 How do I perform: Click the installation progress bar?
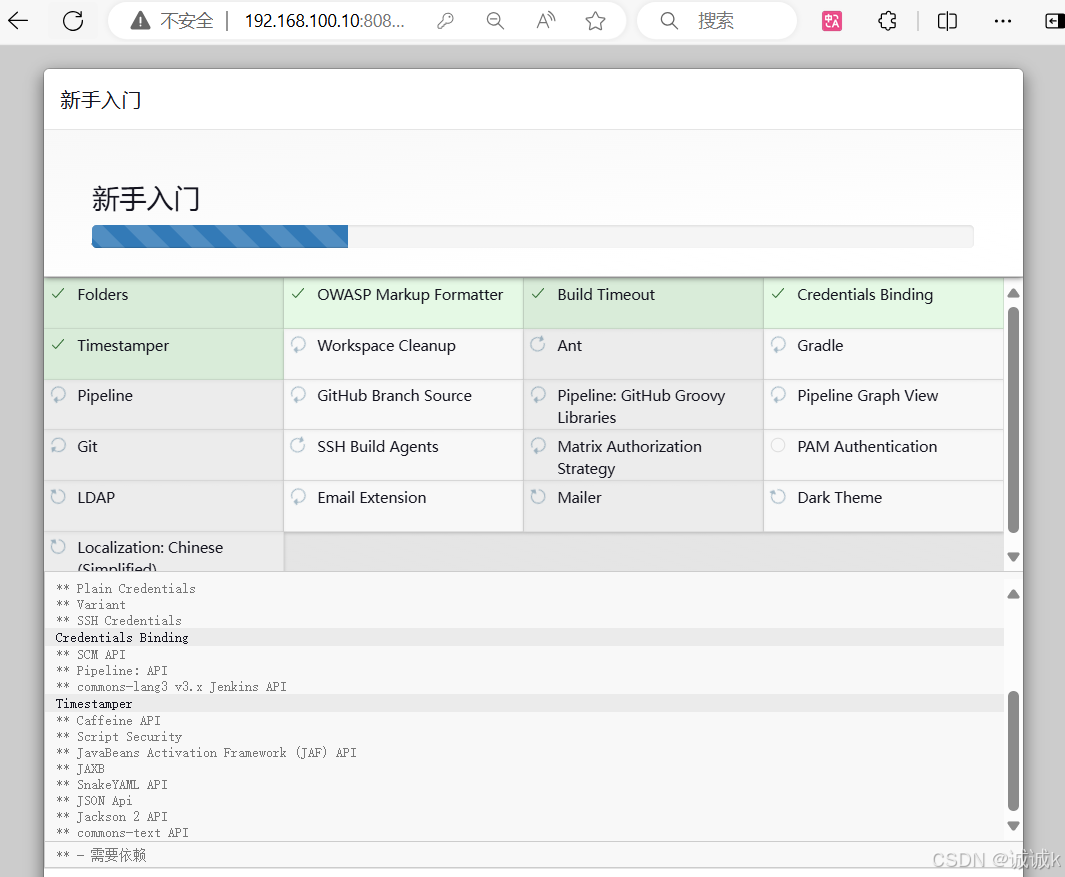[532, 236]
